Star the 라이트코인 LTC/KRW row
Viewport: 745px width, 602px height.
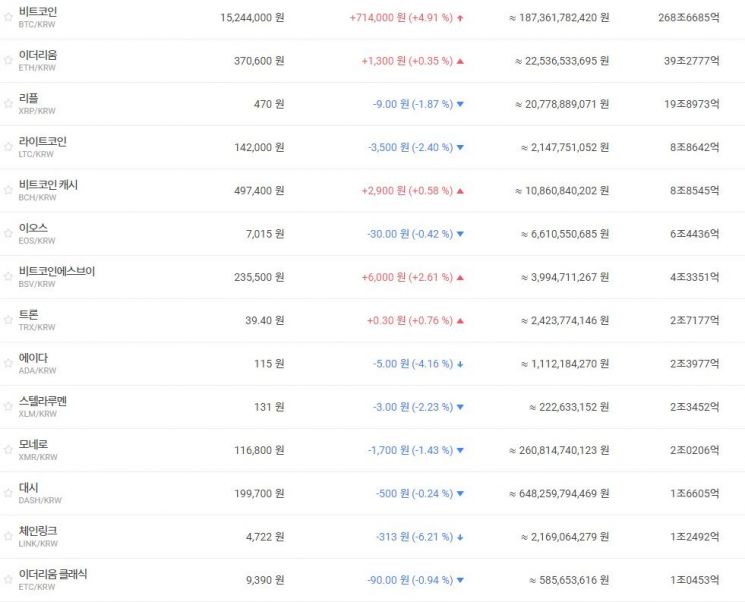point(8,147)
